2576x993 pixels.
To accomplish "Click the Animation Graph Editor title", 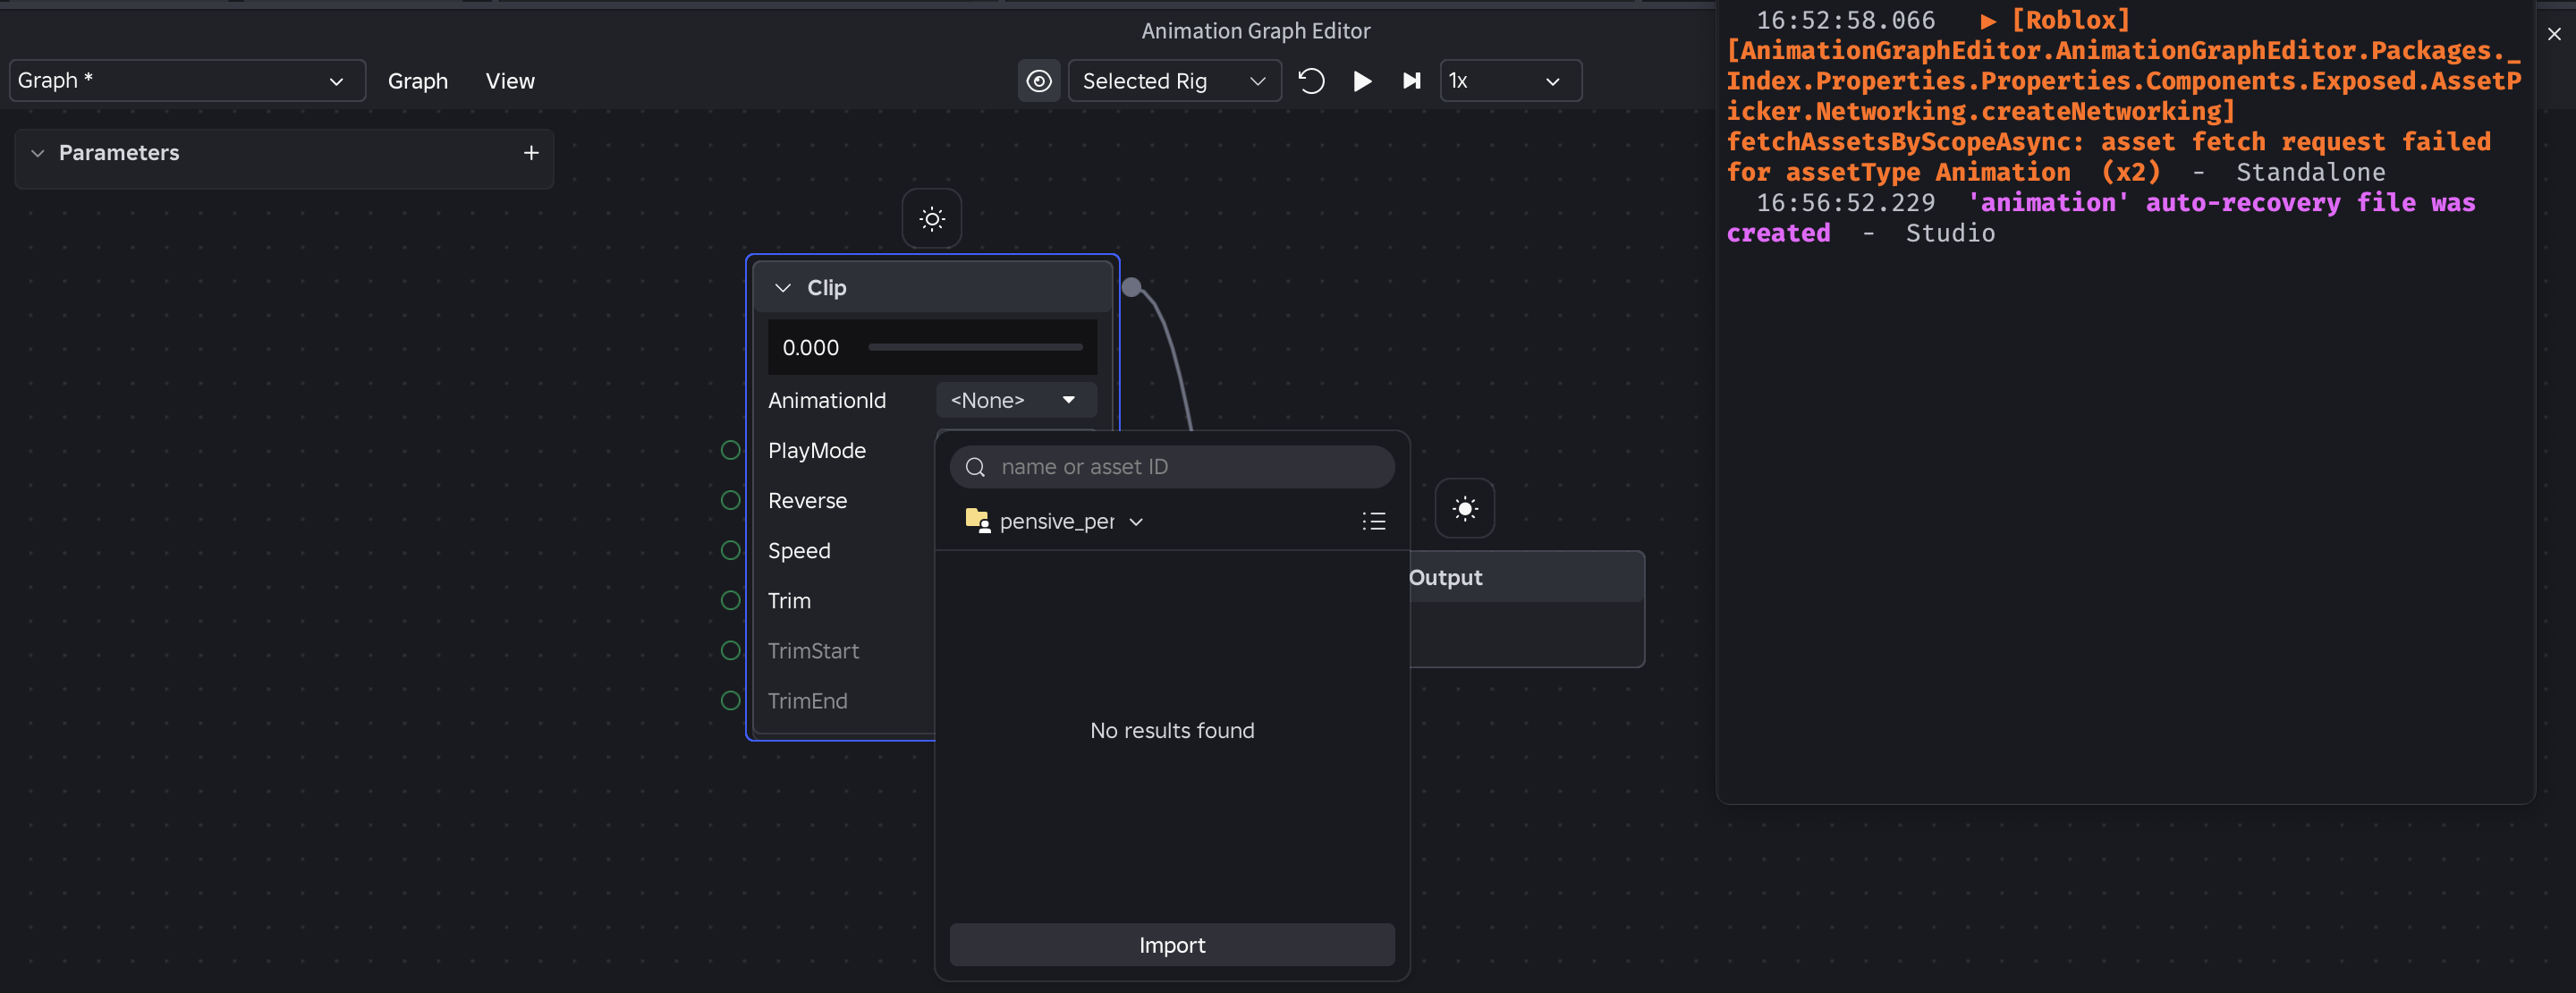I will pyautogui.click(x=1256, y=31).
